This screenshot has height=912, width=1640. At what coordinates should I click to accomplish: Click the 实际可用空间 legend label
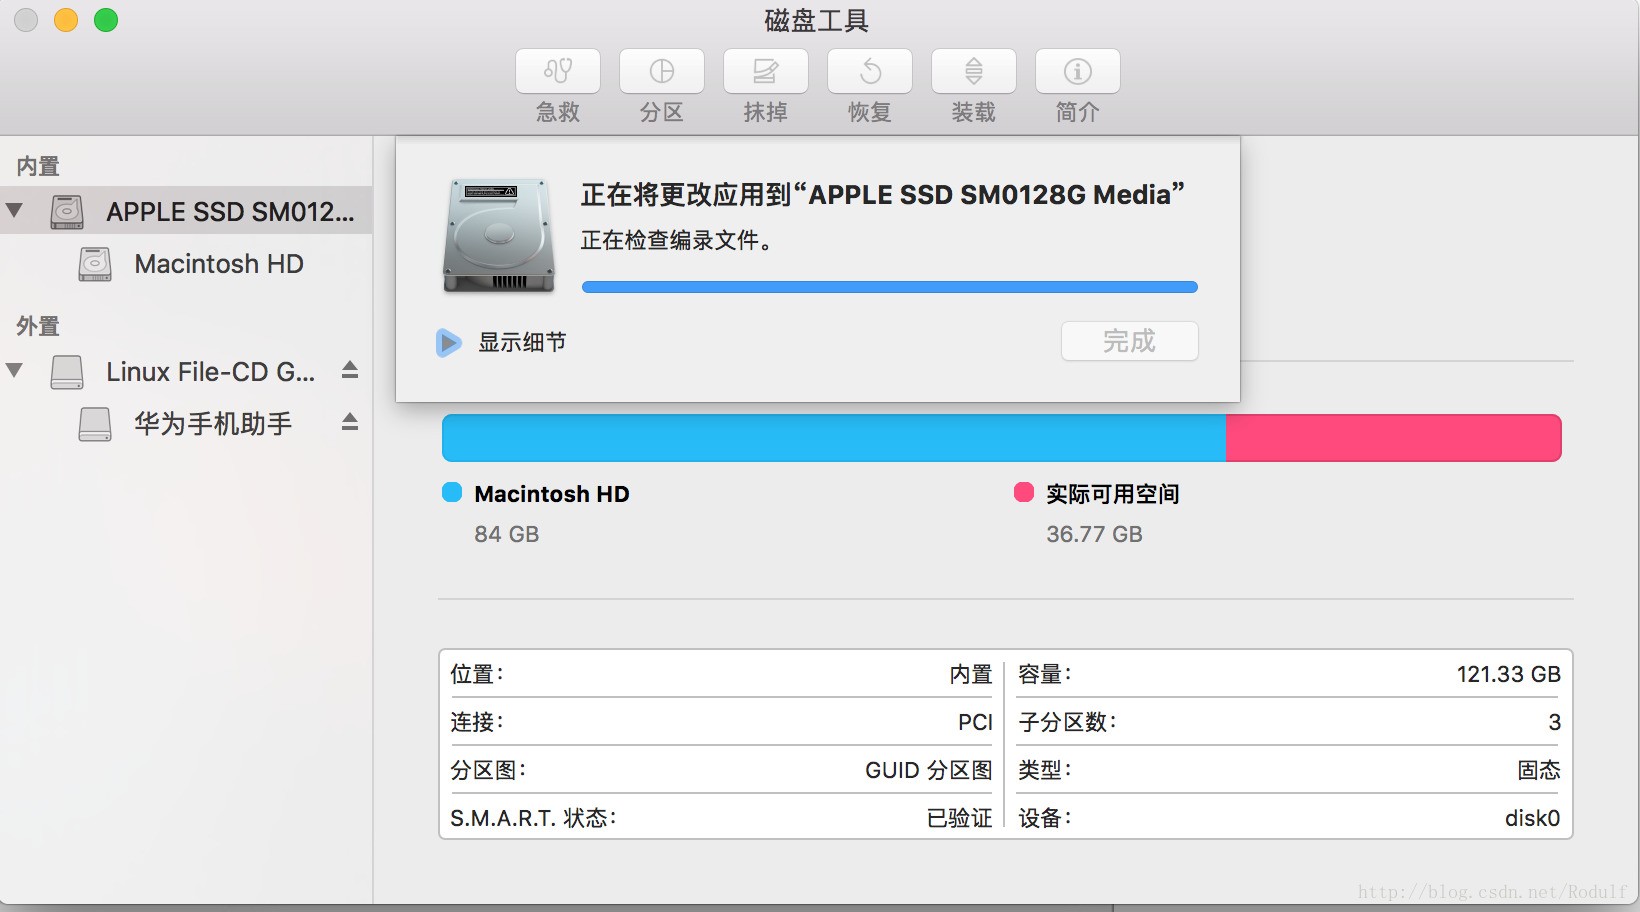[1113, 494]
